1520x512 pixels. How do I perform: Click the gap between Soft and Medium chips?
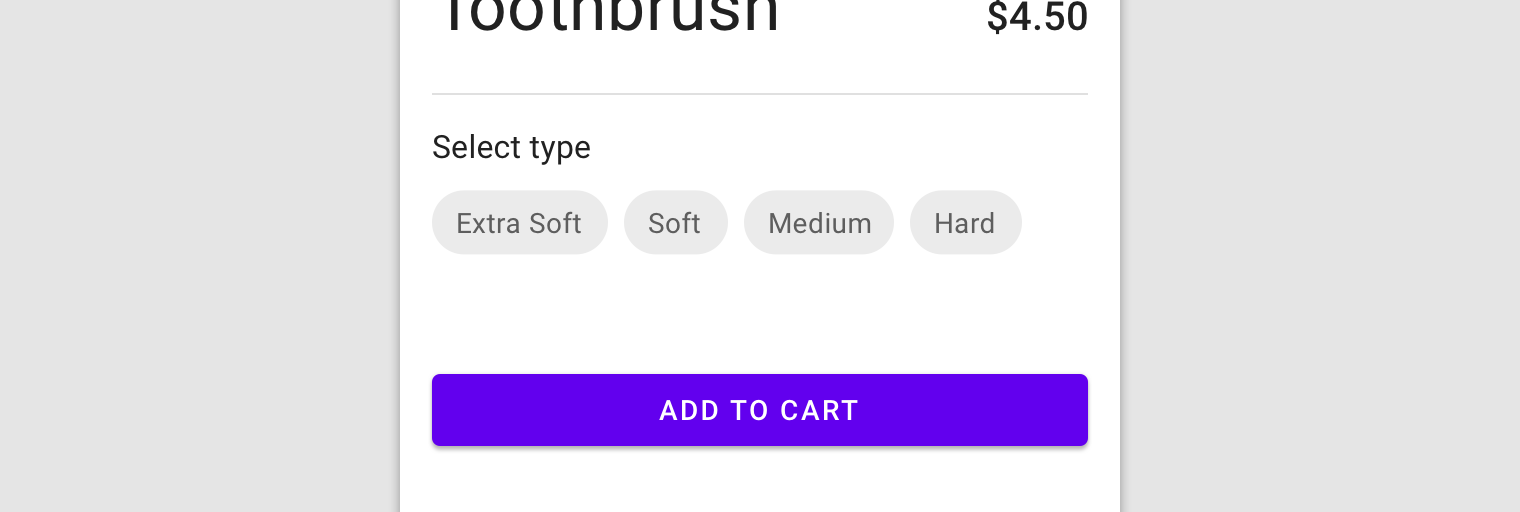coord(736,222)
